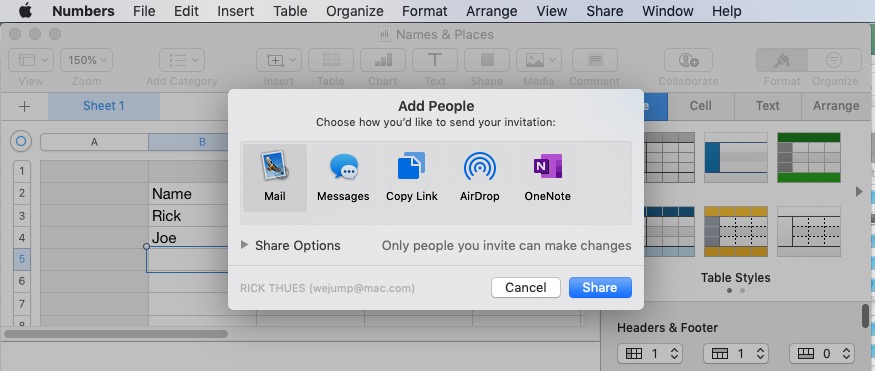This screenshot has width=875, height=371.
Task: Switch to the Arrange inspector tab
Action: [x=835, y=106]
